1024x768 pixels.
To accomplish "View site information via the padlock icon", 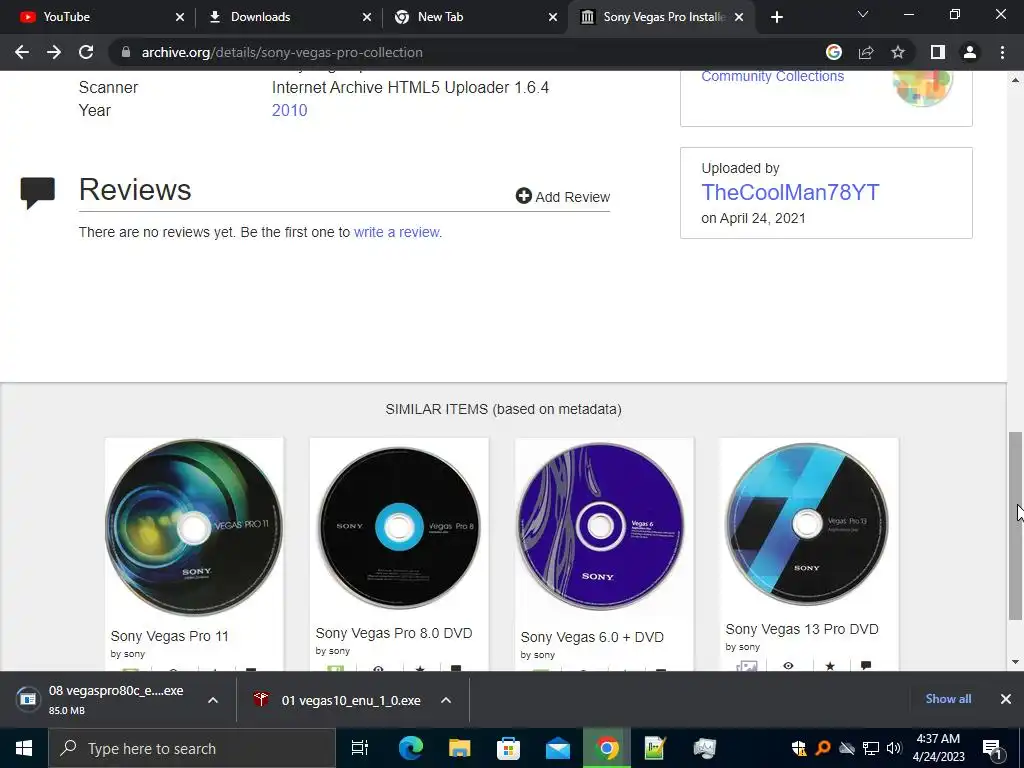I will (126, 52).
